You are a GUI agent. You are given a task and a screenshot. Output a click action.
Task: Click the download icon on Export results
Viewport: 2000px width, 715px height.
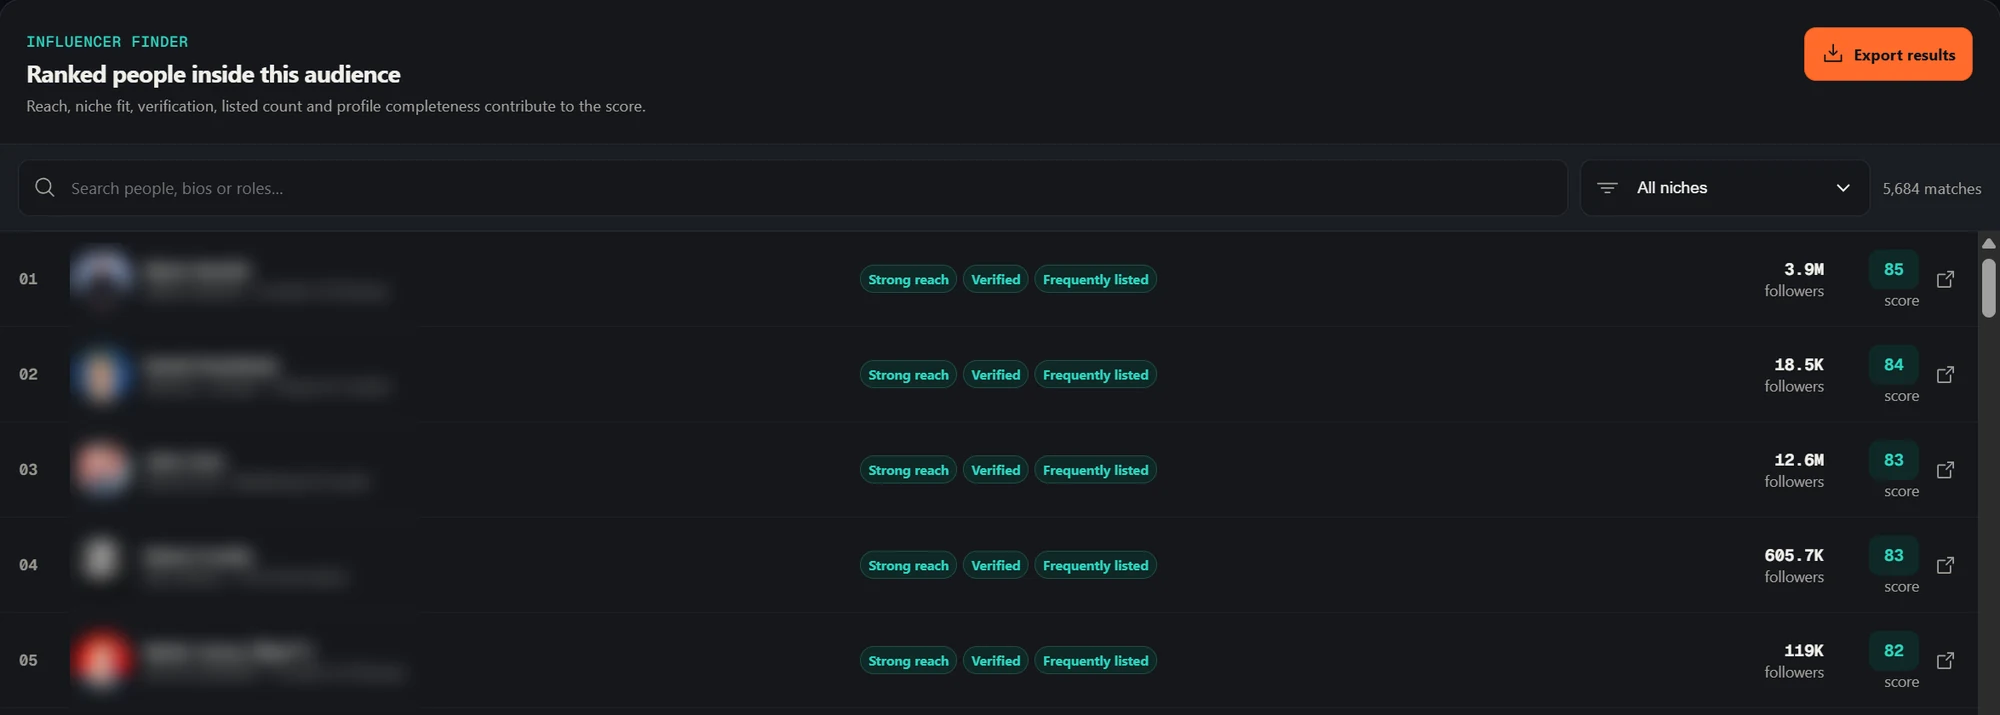[x=1832, y=54]
